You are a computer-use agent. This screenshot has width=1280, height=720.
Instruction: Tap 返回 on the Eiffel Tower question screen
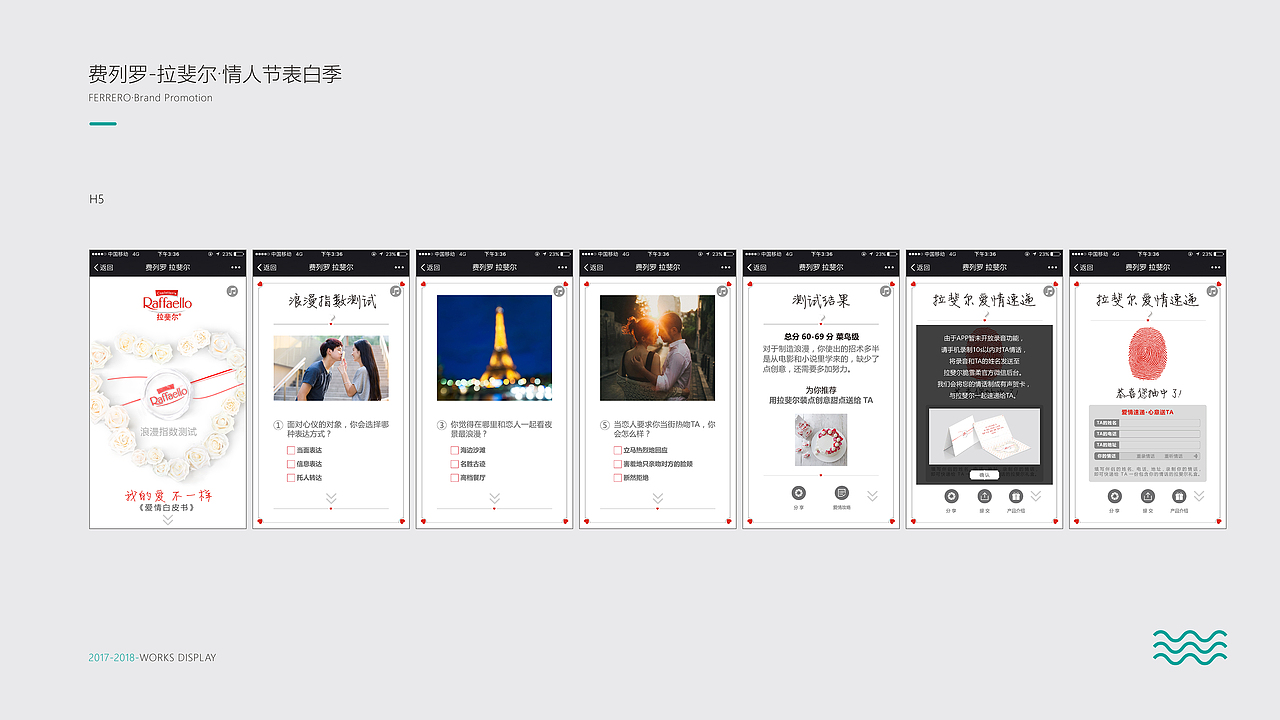click(x=430, y=268)
